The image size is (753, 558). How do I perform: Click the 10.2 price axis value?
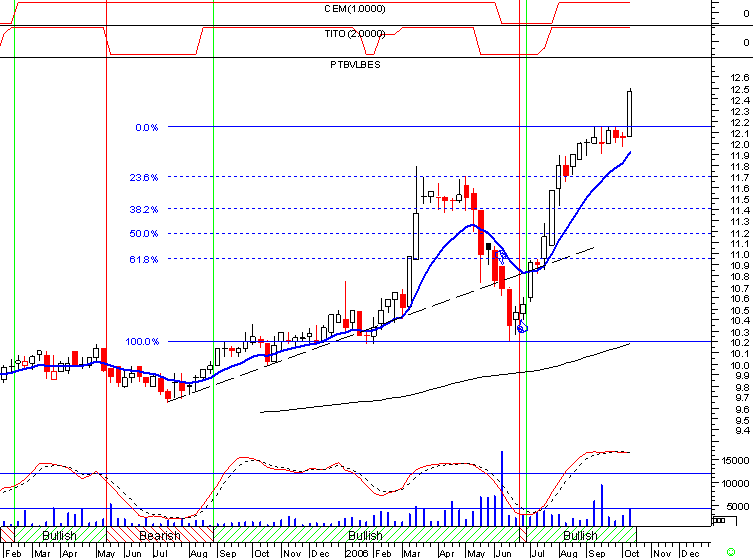pos(740,342)
